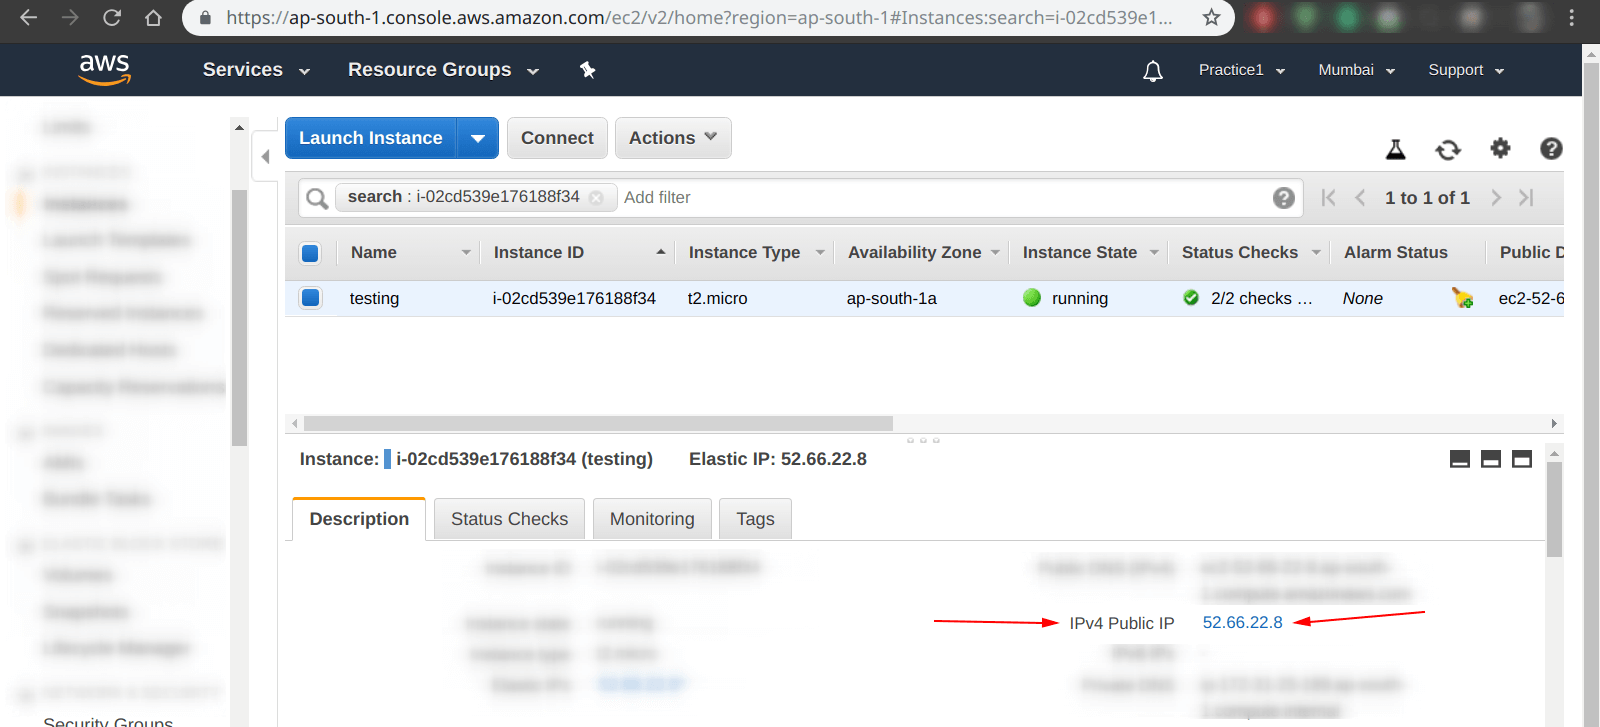The width and height of the screenshot is (1600, 727).
Task: Click the filter bar help icon
Action: click(1284, 198)
